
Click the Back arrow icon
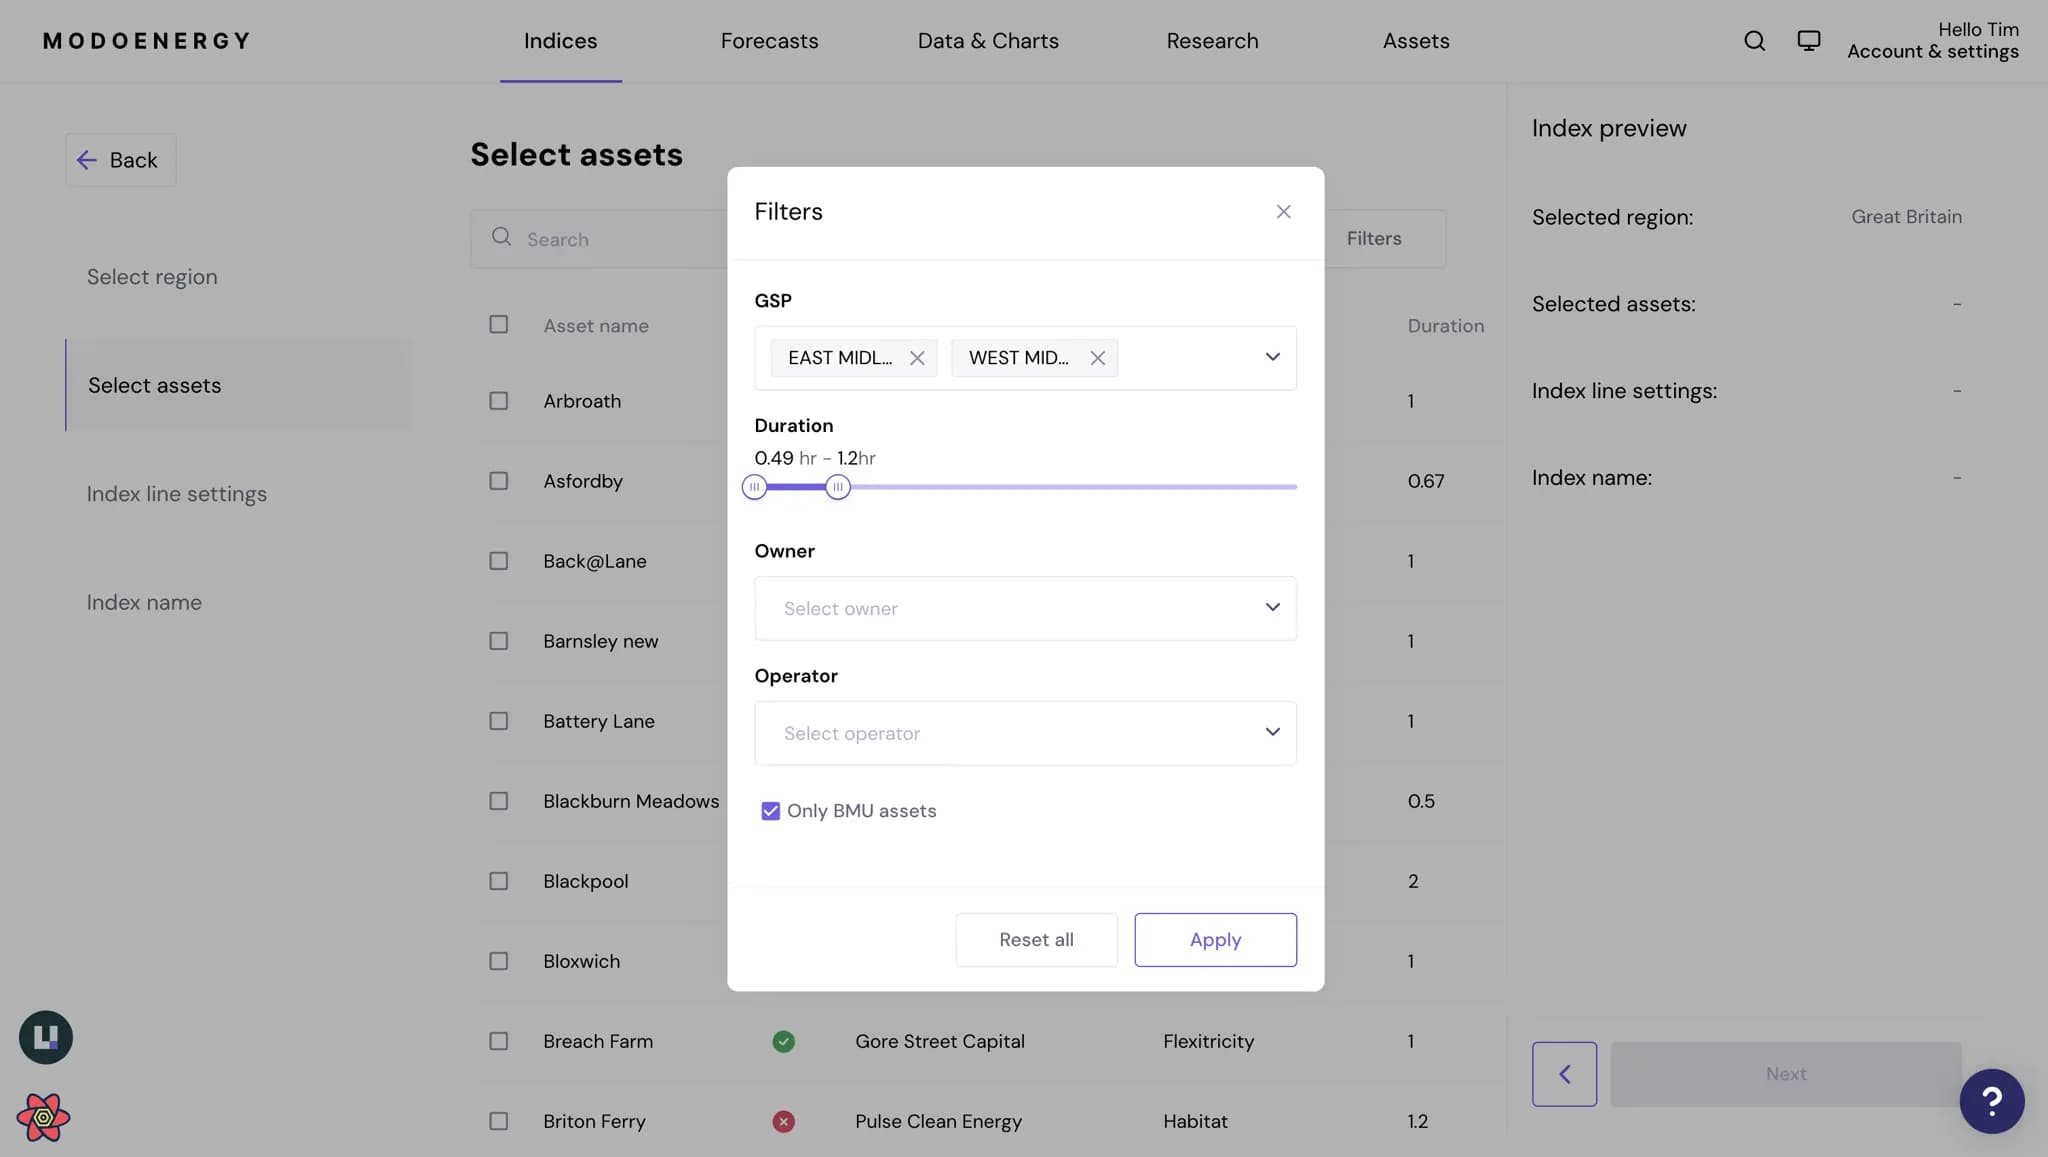tap(87, 160)
